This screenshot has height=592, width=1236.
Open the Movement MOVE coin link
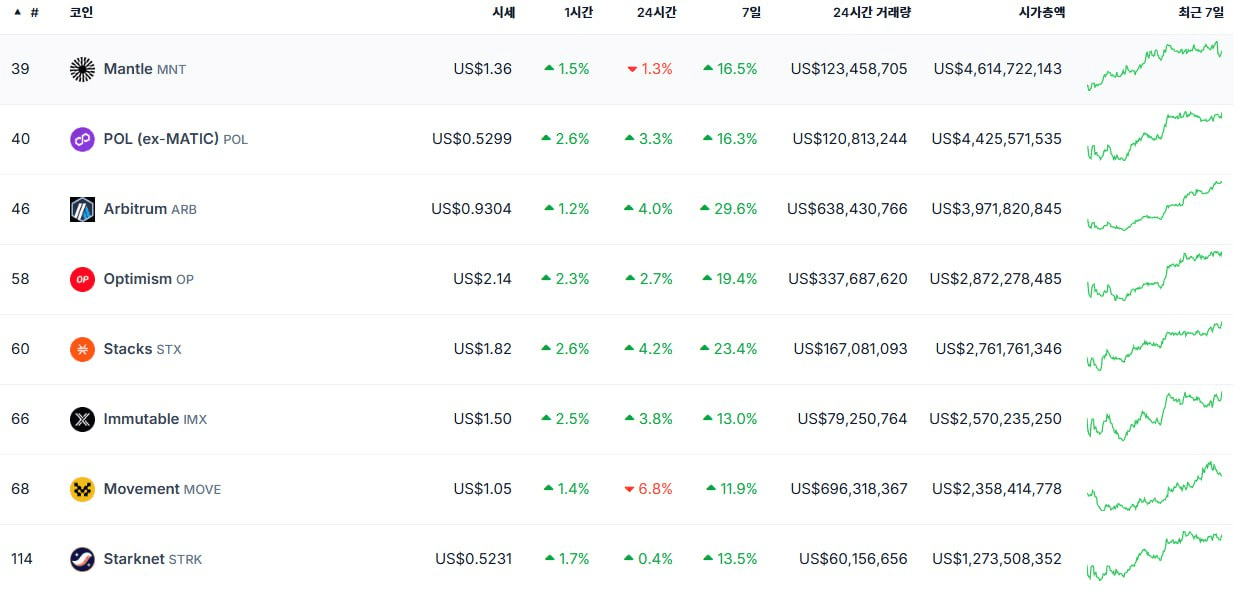(162, 489)
